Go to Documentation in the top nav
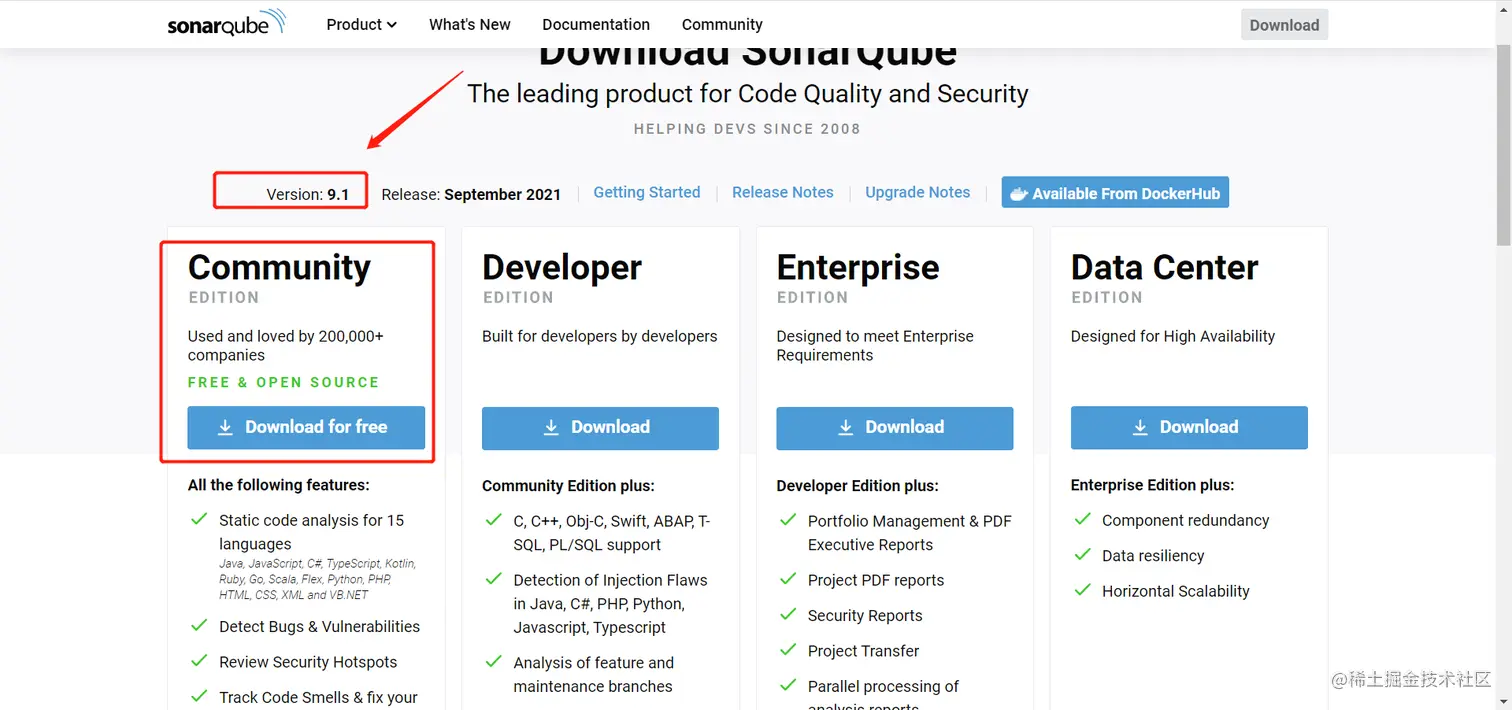Viewport: 1512px width, 710px height. click(x=596, y=24)
